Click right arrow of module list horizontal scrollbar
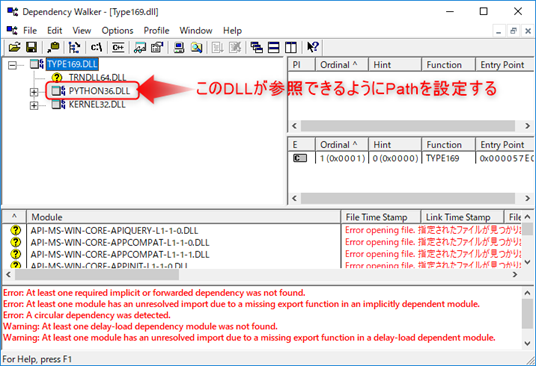This screenshot has height=366, width=536. tap(515, 274)
